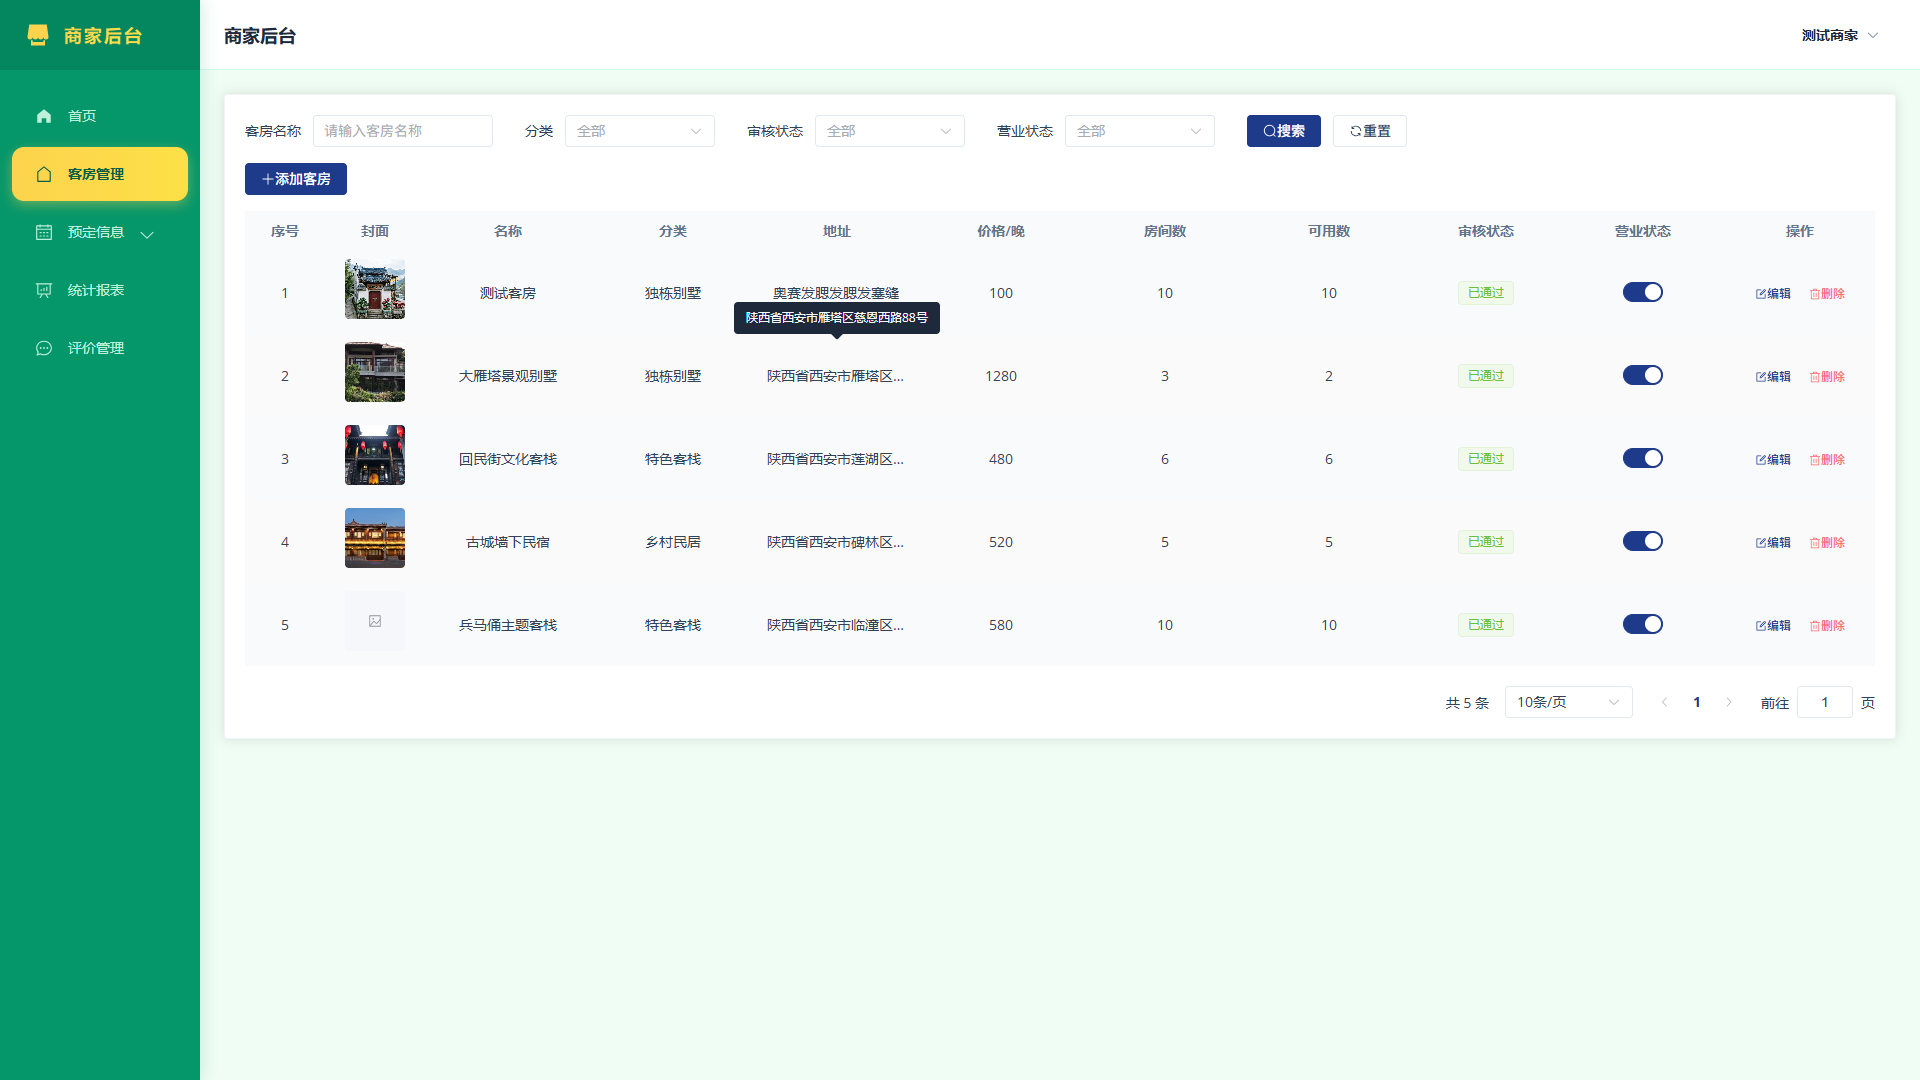
Task: Open the 客房管理 menu item
Action: tap(100, 174)
